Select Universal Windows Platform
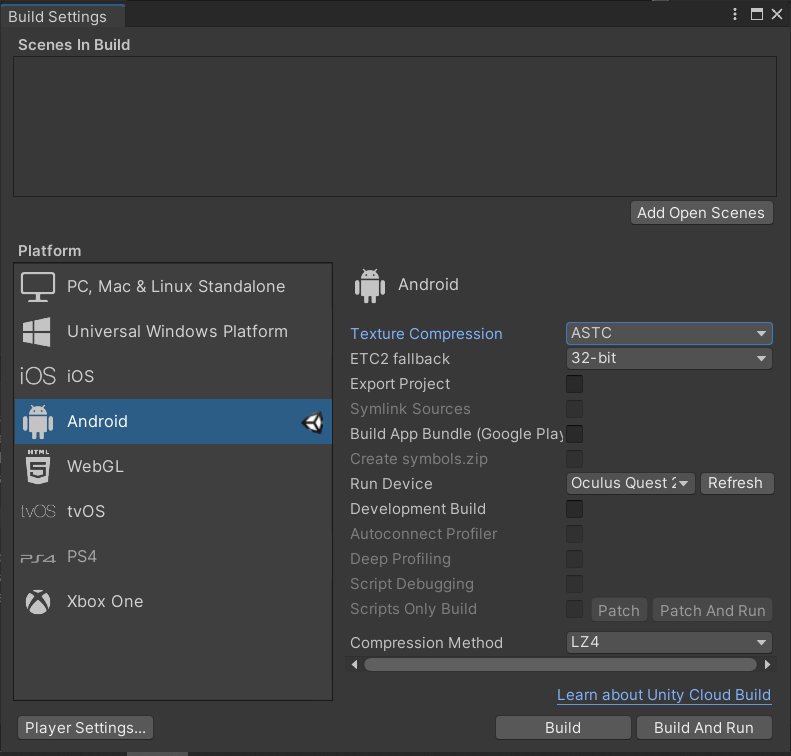 pyautogui.click(x=173, y=332)
